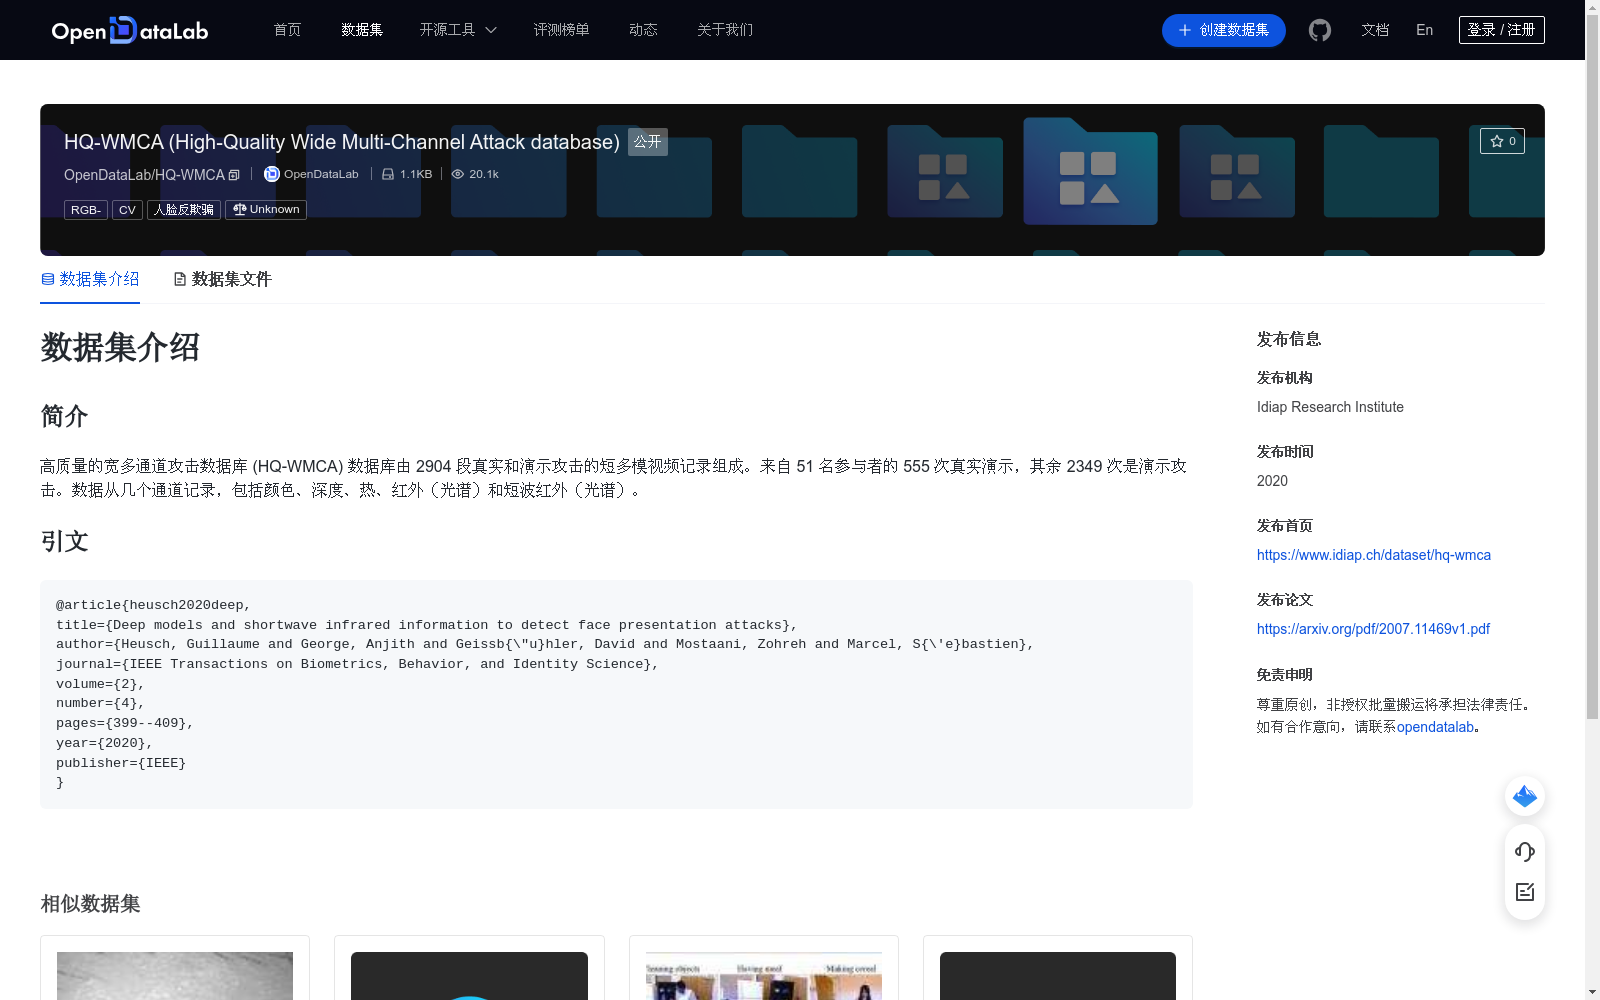The height and width of the screenshot is (1000, 1600).
Task: Click the 登录 / 注册 button
Action: [1502, 30]
